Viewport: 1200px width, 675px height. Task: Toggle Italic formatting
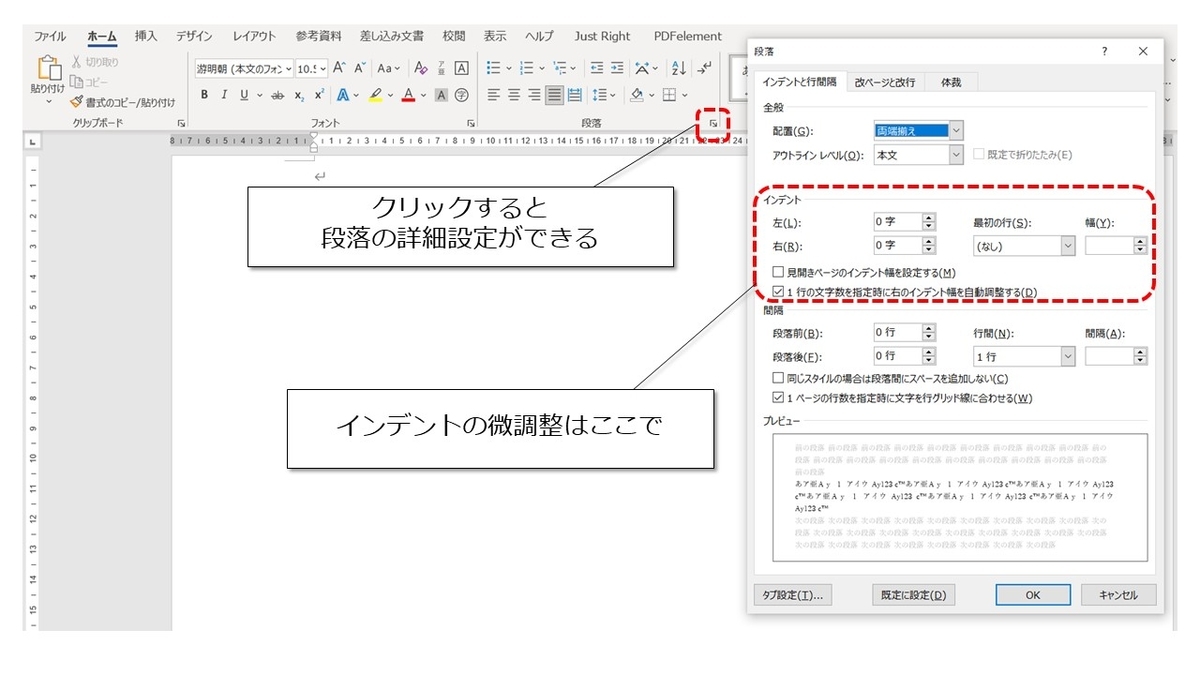click(x=224, y=95)
